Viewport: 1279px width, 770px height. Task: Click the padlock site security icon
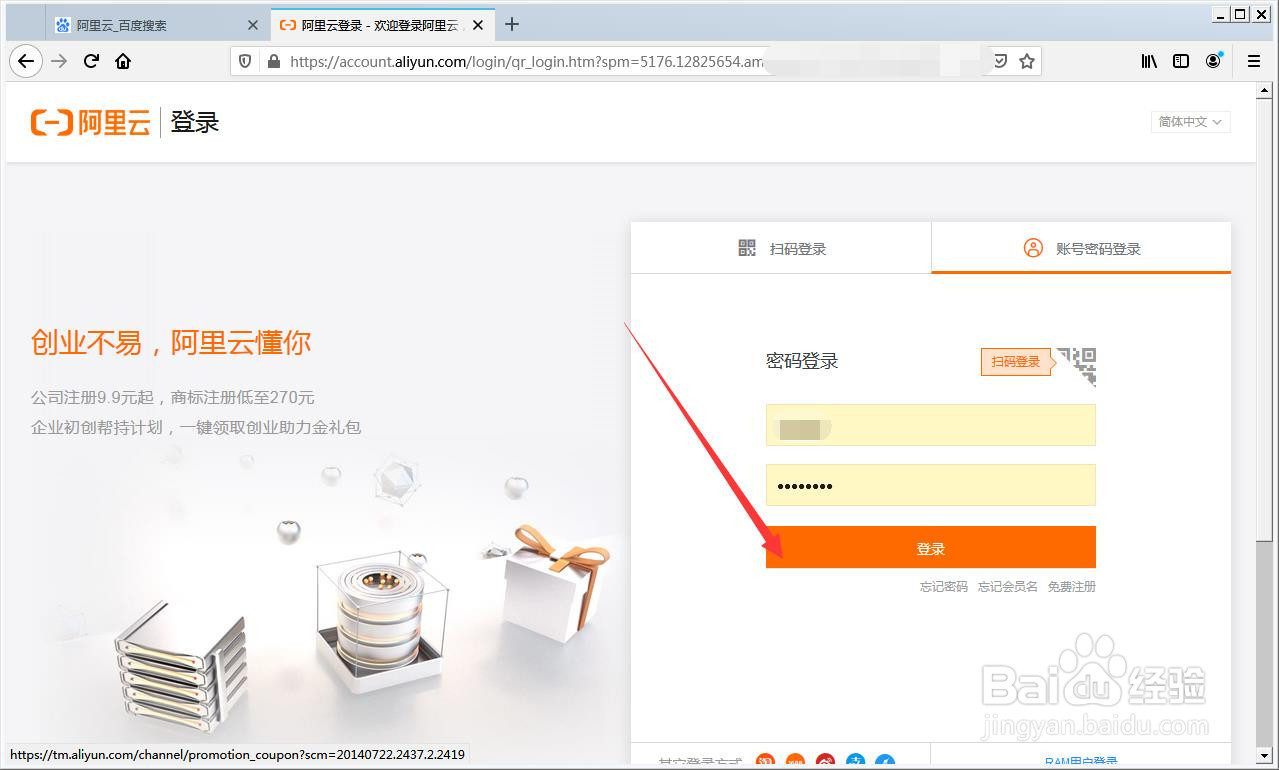pos(273,61)
